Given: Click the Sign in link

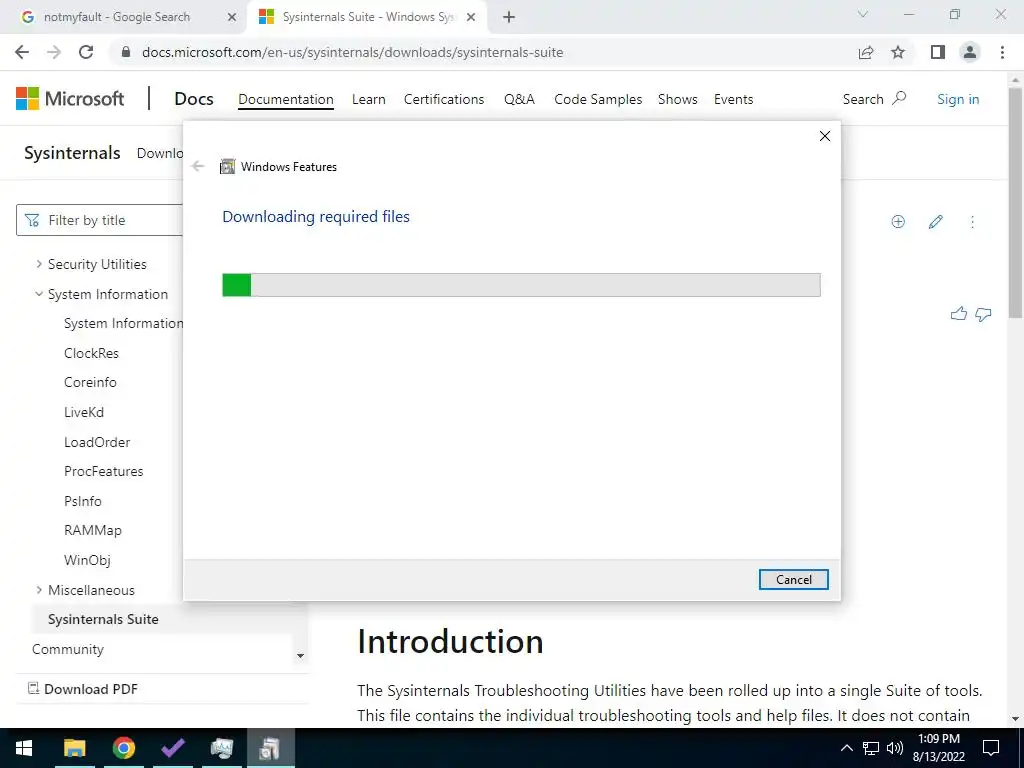Looking at the screenshot, I should (x=957, y=99).
